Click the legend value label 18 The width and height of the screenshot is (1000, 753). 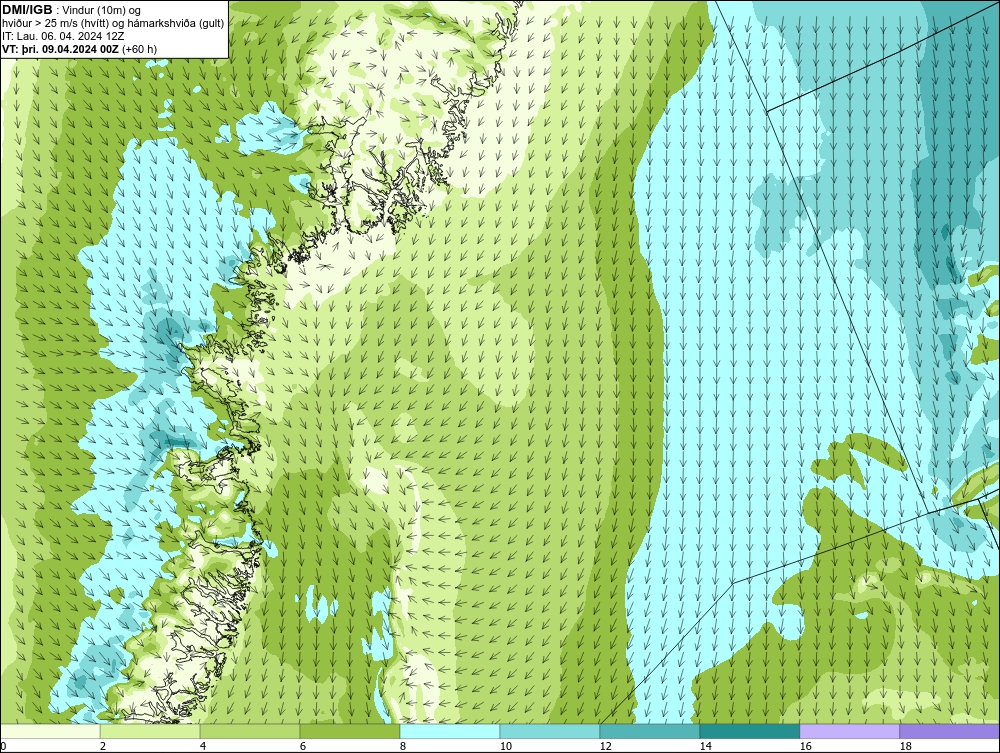click(x=905, y=746)
